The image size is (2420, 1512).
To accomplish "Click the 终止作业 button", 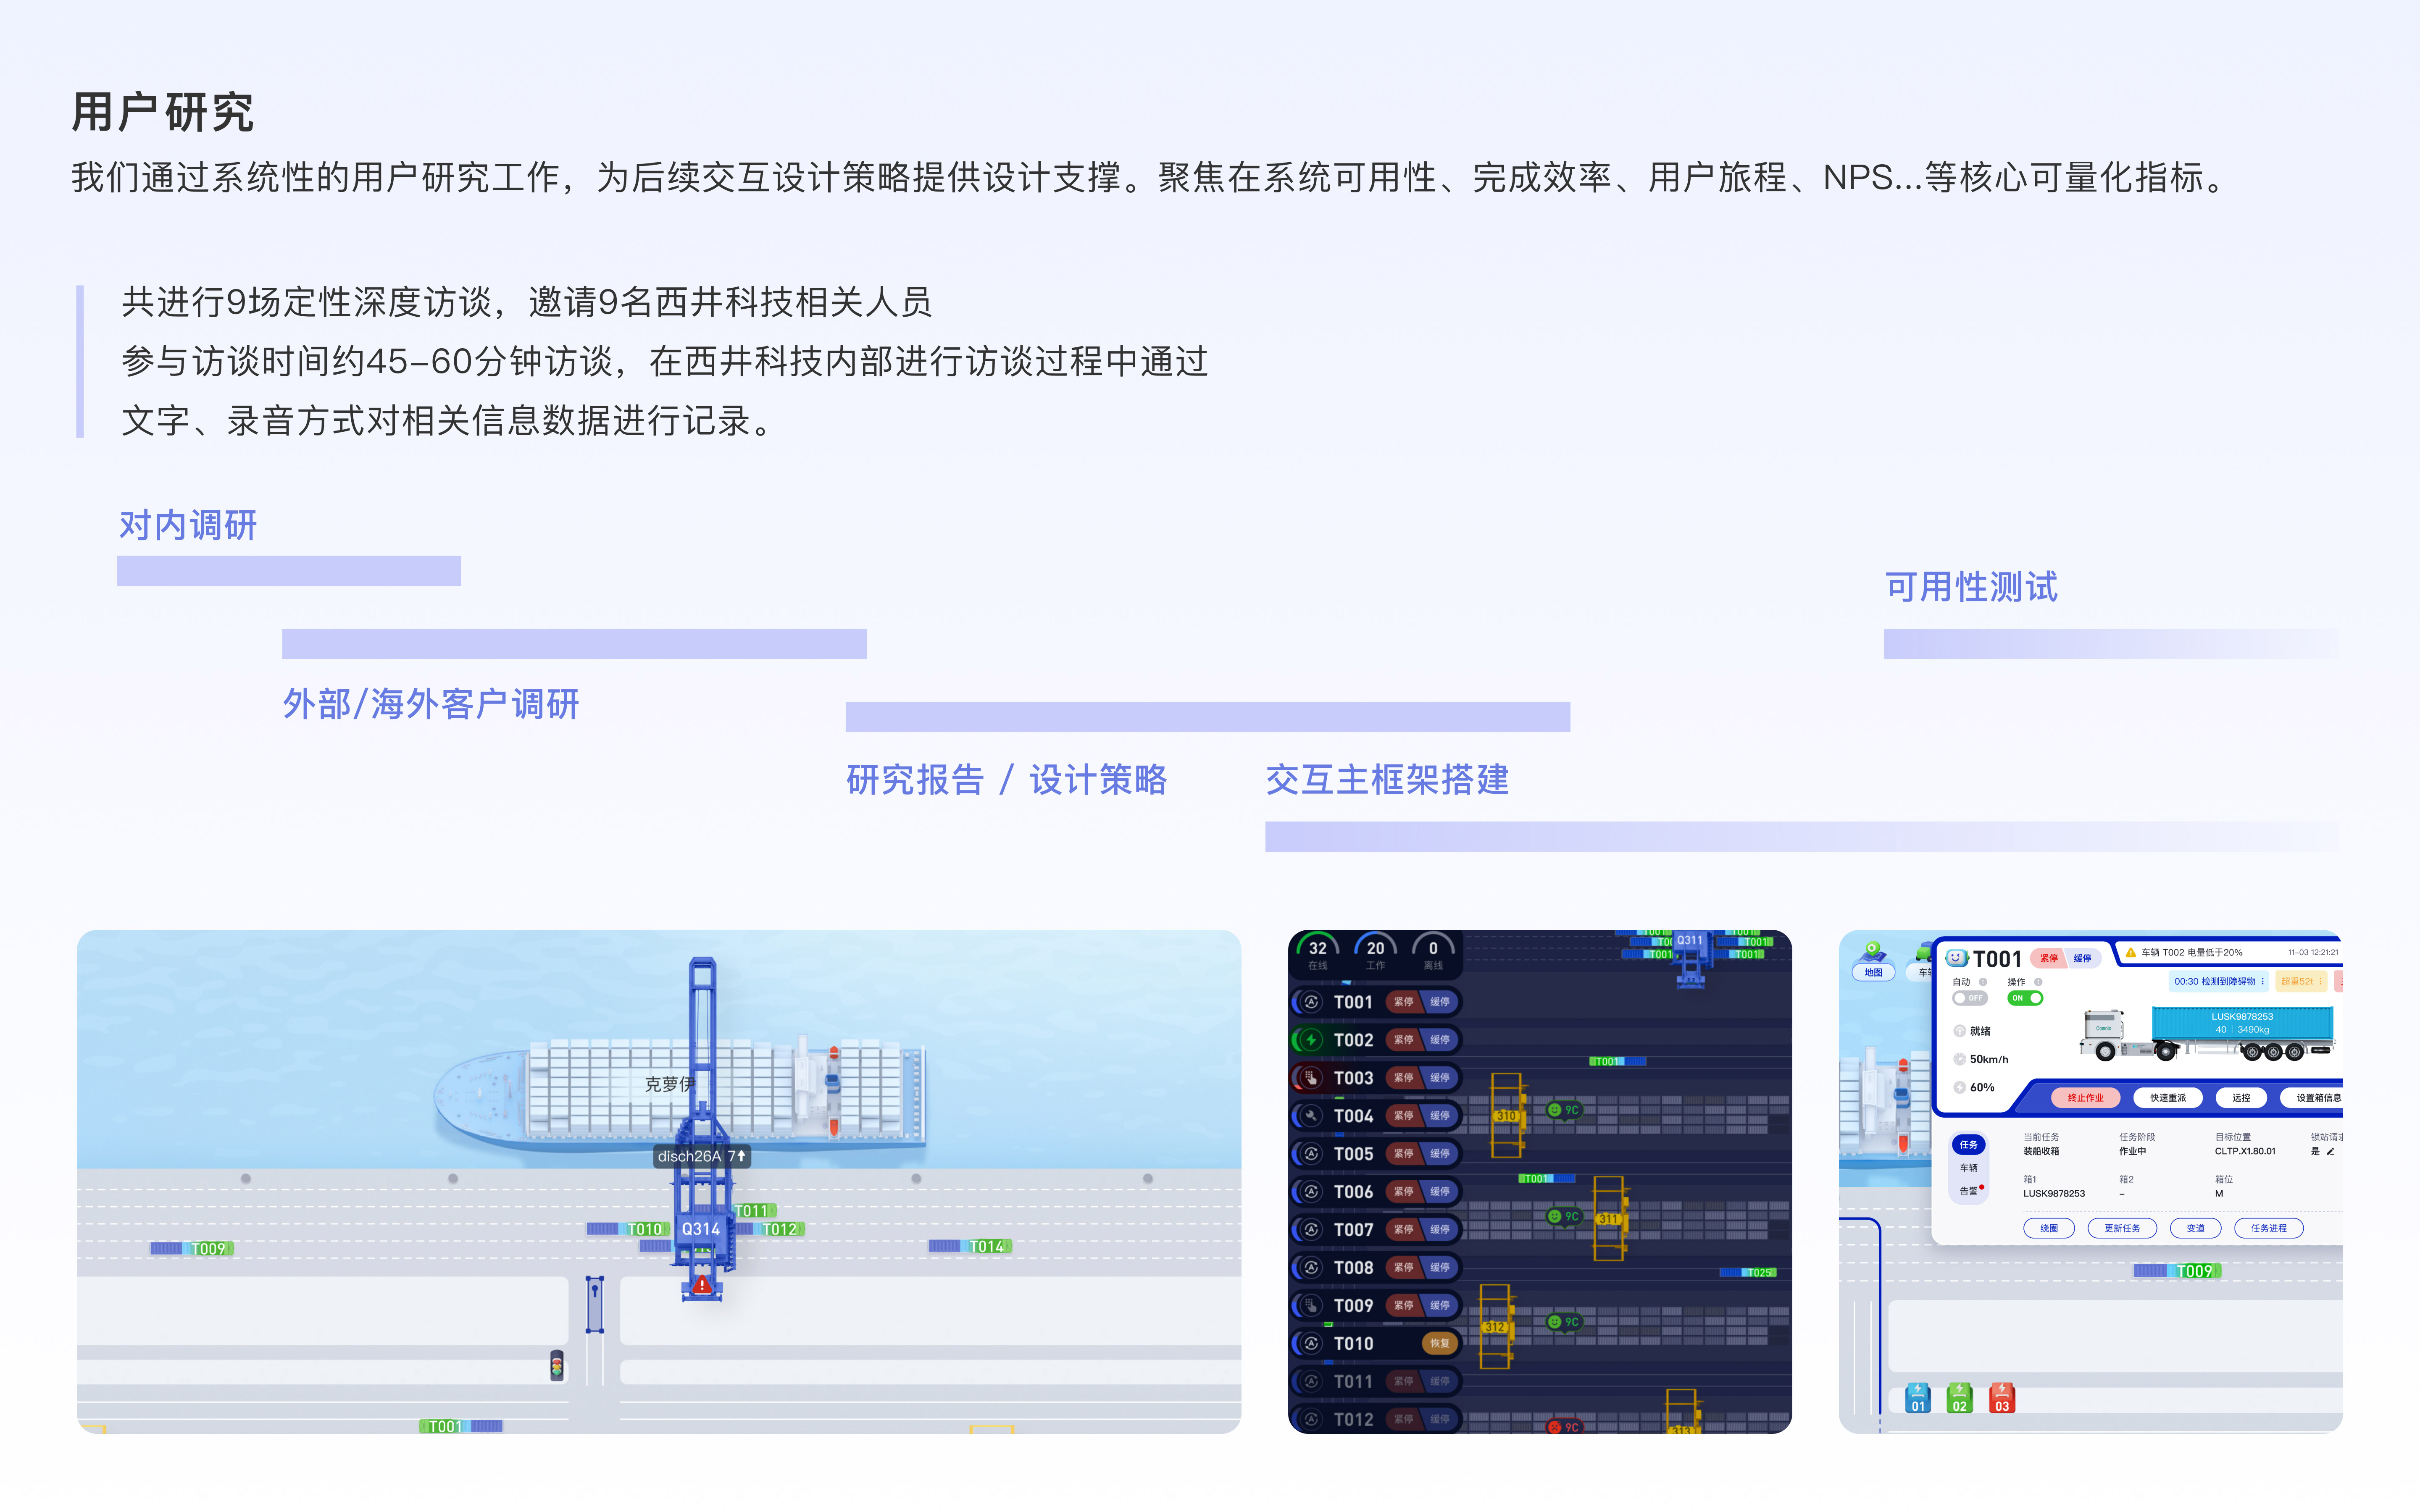I will click(2086, 1098).
